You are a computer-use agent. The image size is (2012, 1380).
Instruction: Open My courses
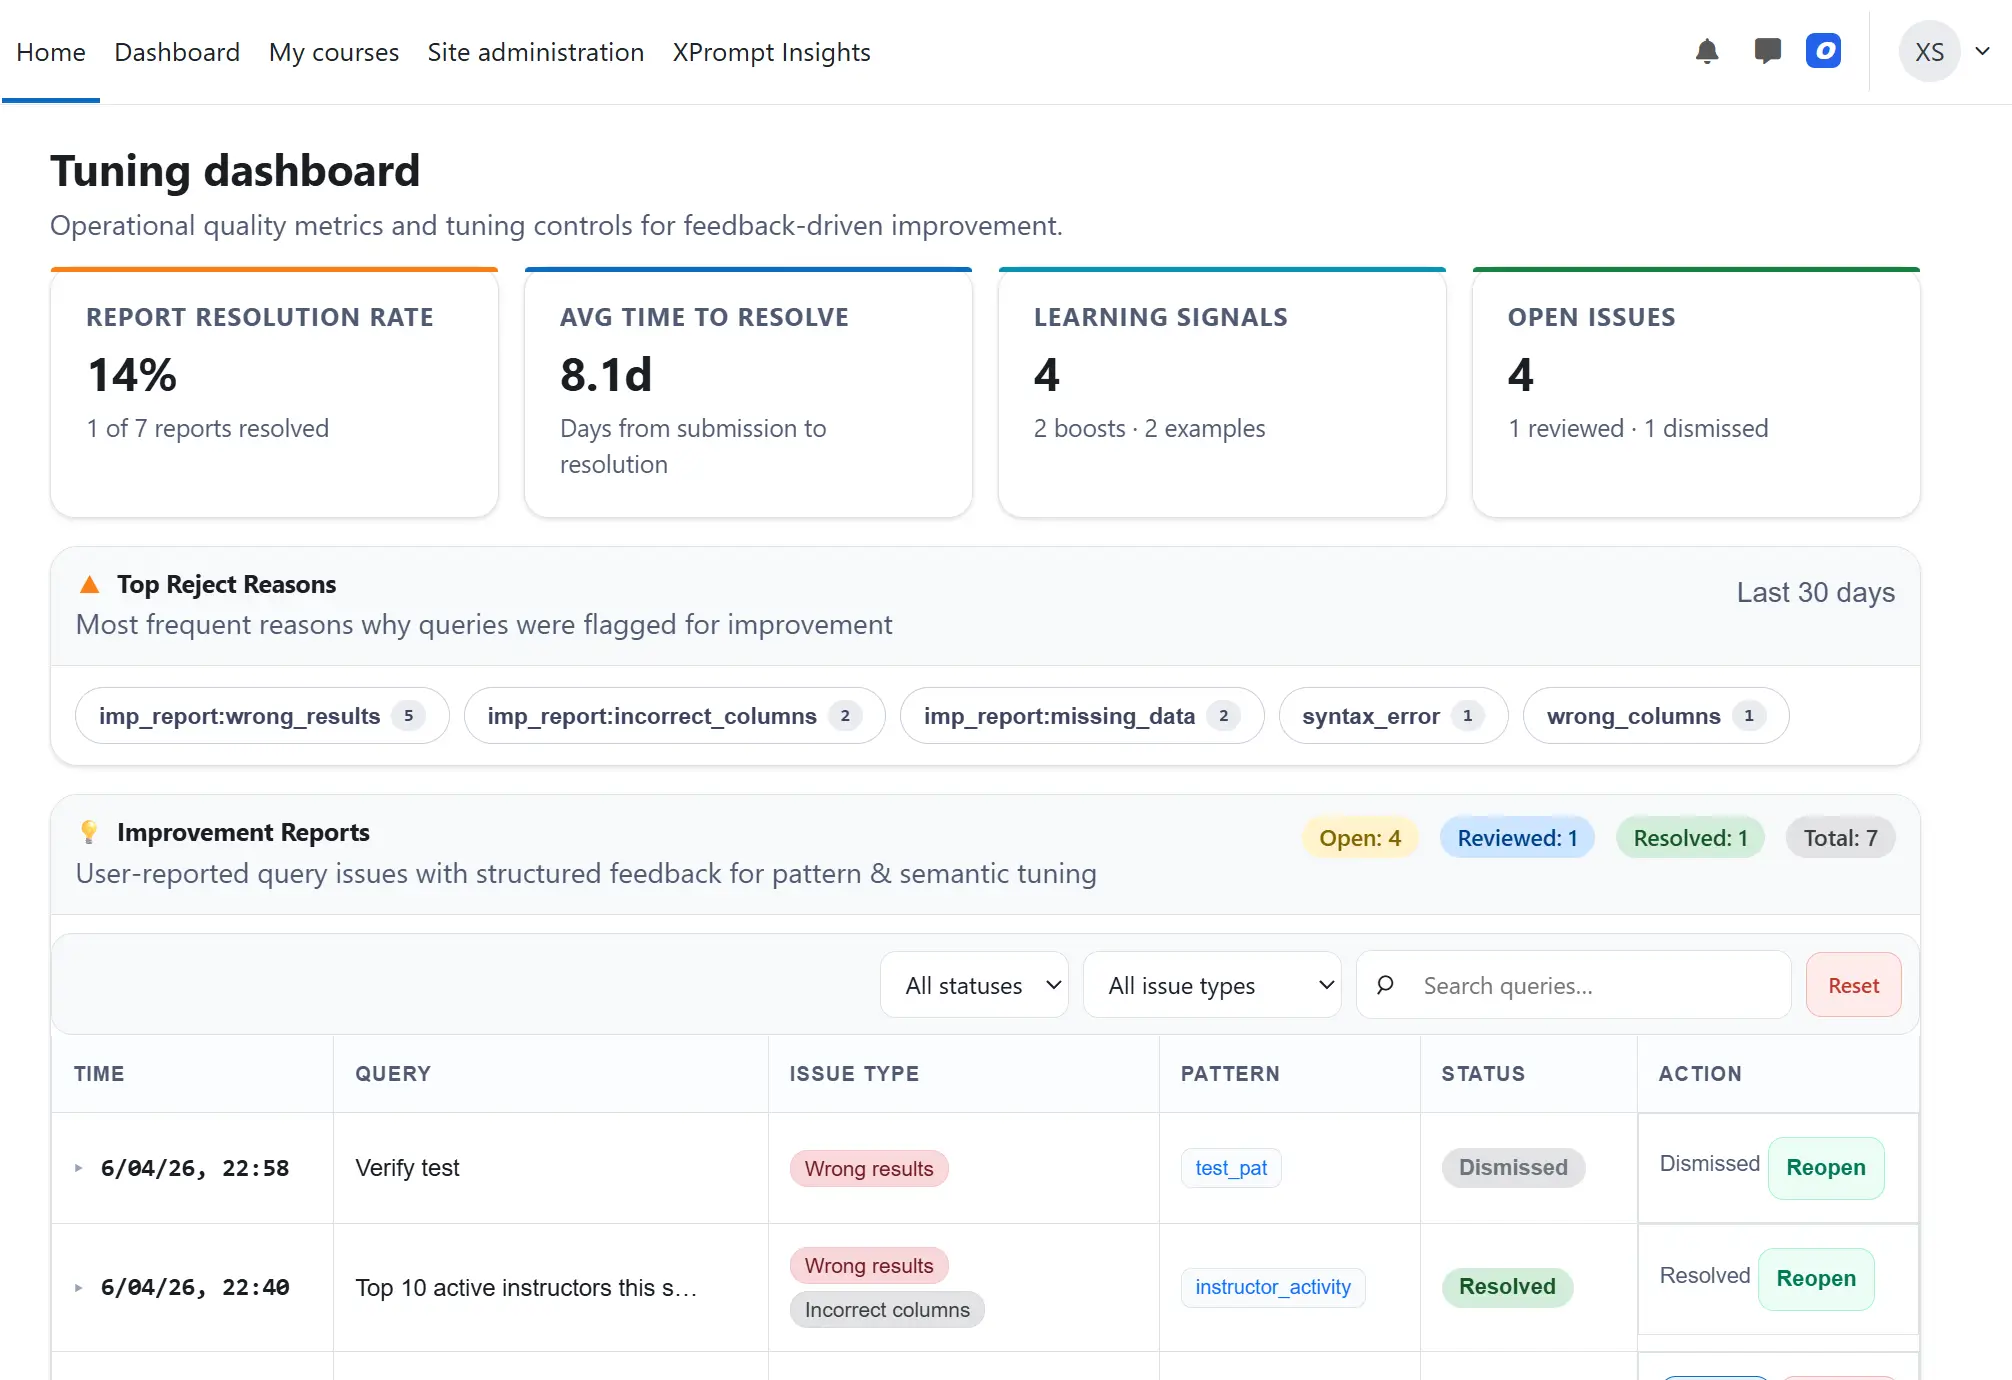tap(334, 52)
